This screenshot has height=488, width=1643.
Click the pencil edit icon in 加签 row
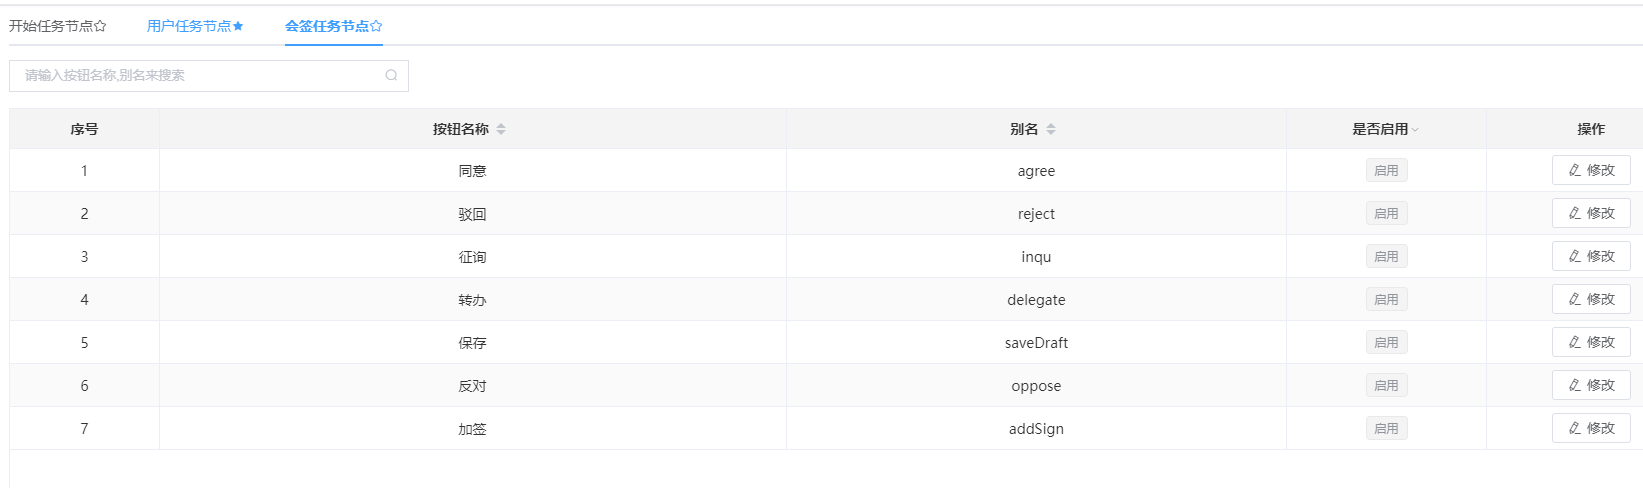click(x=1575, y=428)
